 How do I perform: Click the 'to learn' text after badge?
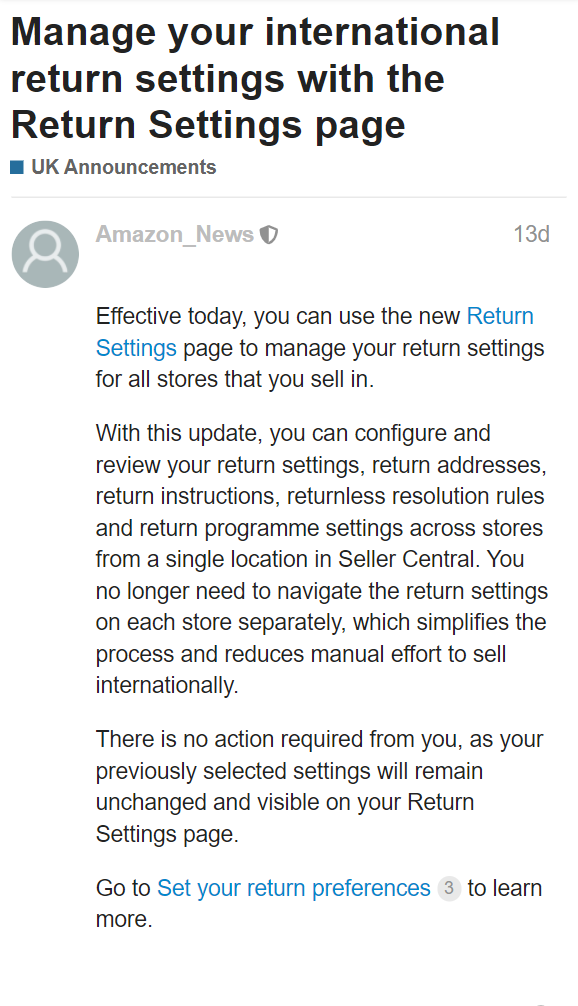point(505,889)
